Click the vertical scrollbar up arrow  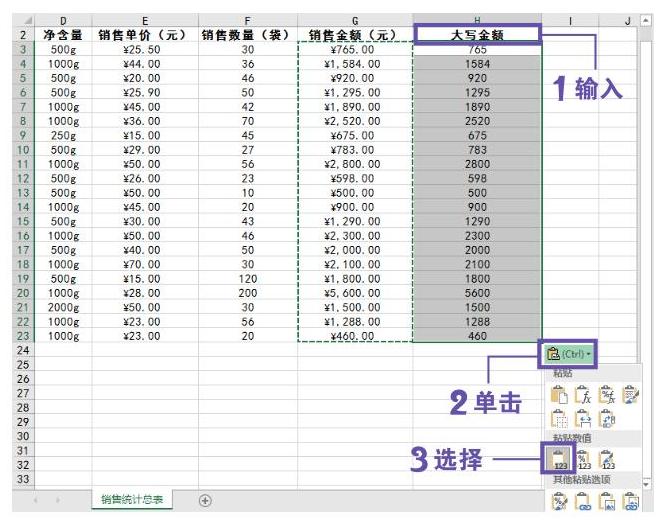[x=646, y=20]
